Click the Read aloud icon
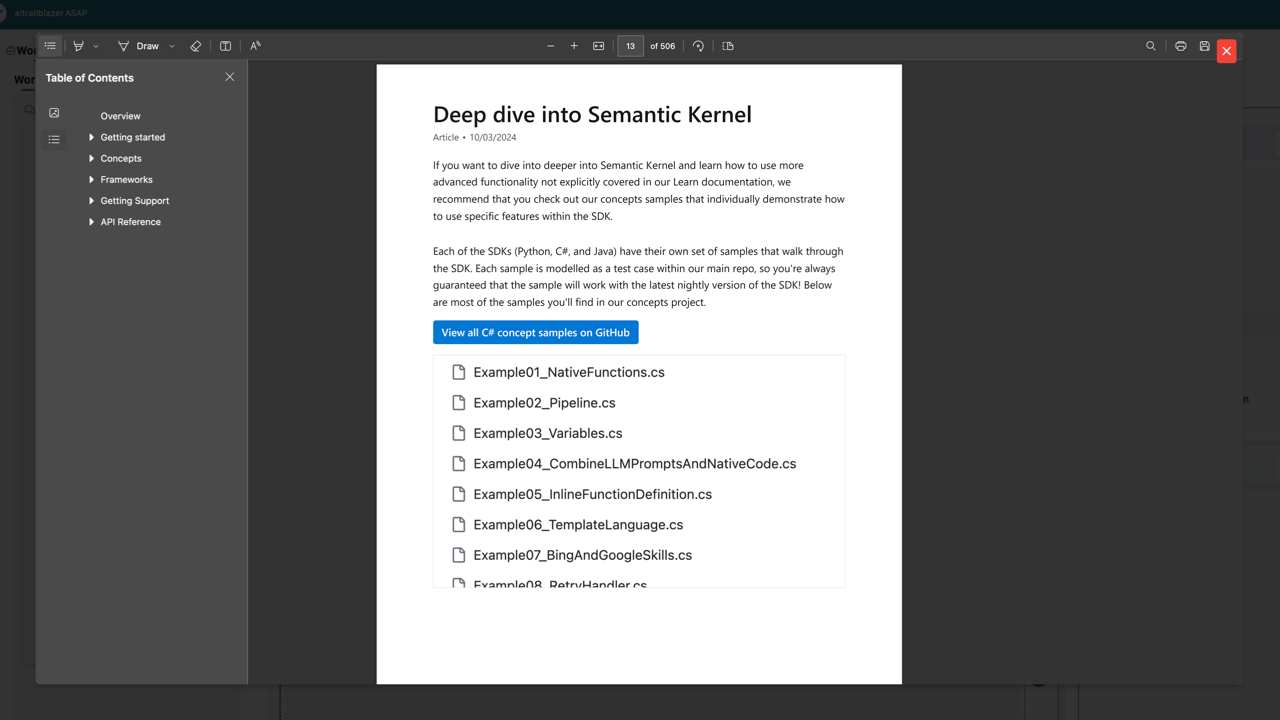This screenshot has height=720, width=1280. point(256,46)
